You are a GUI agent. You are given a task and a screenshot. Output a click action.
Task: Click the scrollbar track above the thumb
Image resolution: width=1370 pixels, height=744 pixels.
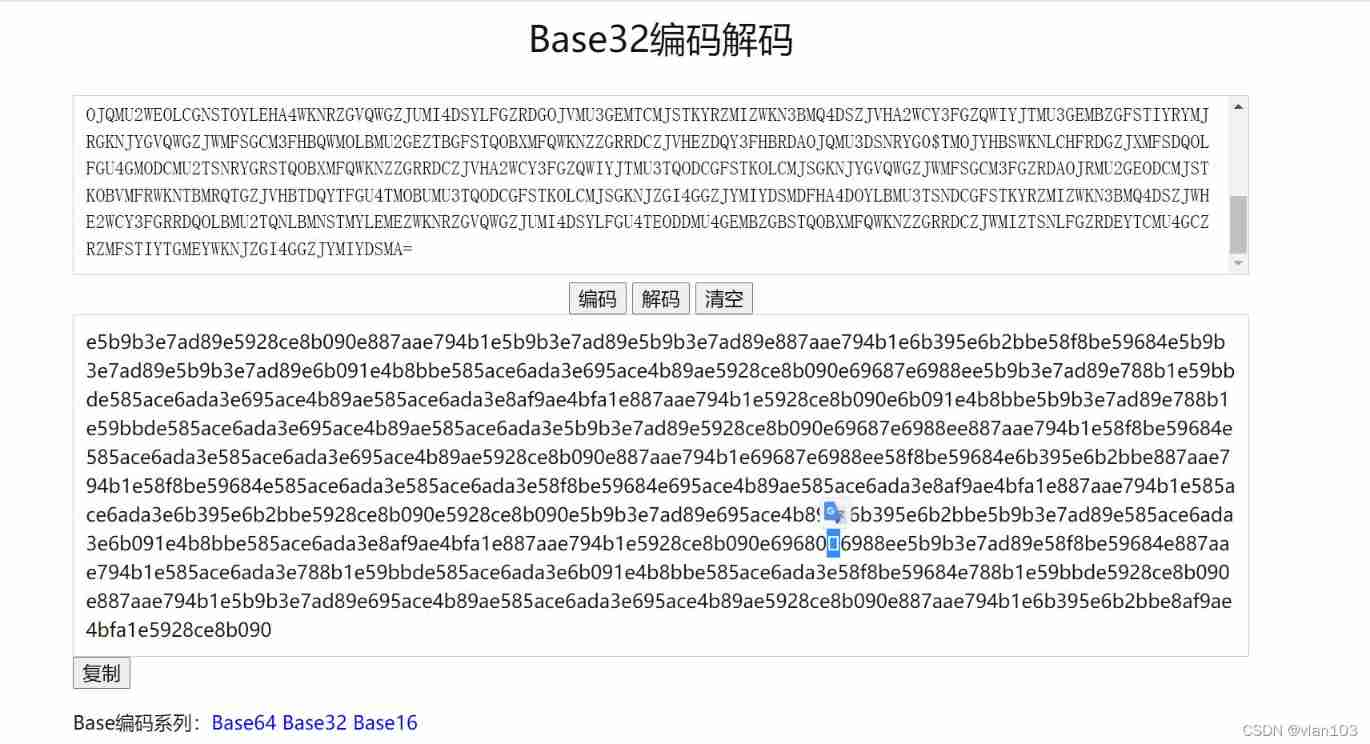coord(1239,155)
